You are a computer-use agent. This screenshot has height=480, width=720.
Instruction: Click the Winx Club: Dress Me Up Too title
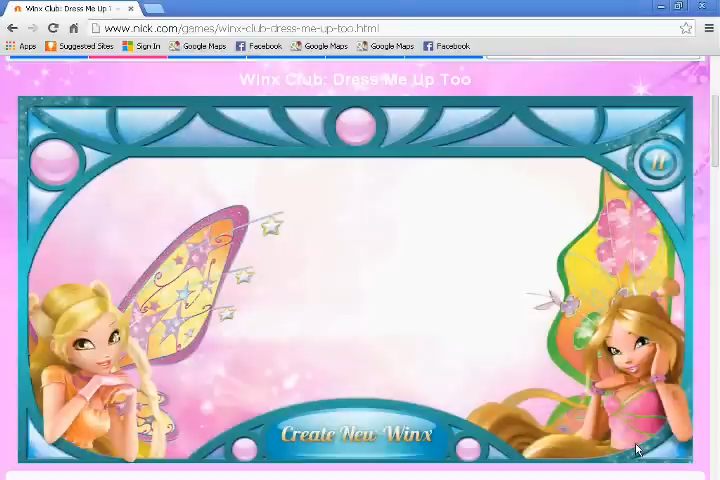tap(355, 79)
